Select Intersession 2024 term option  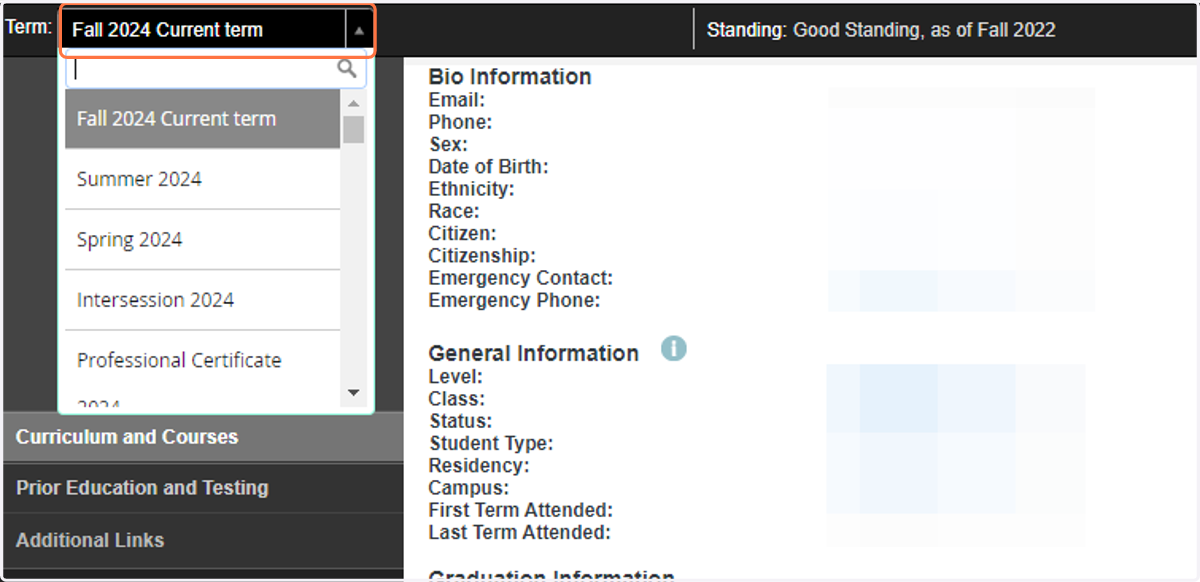(203, 300)
